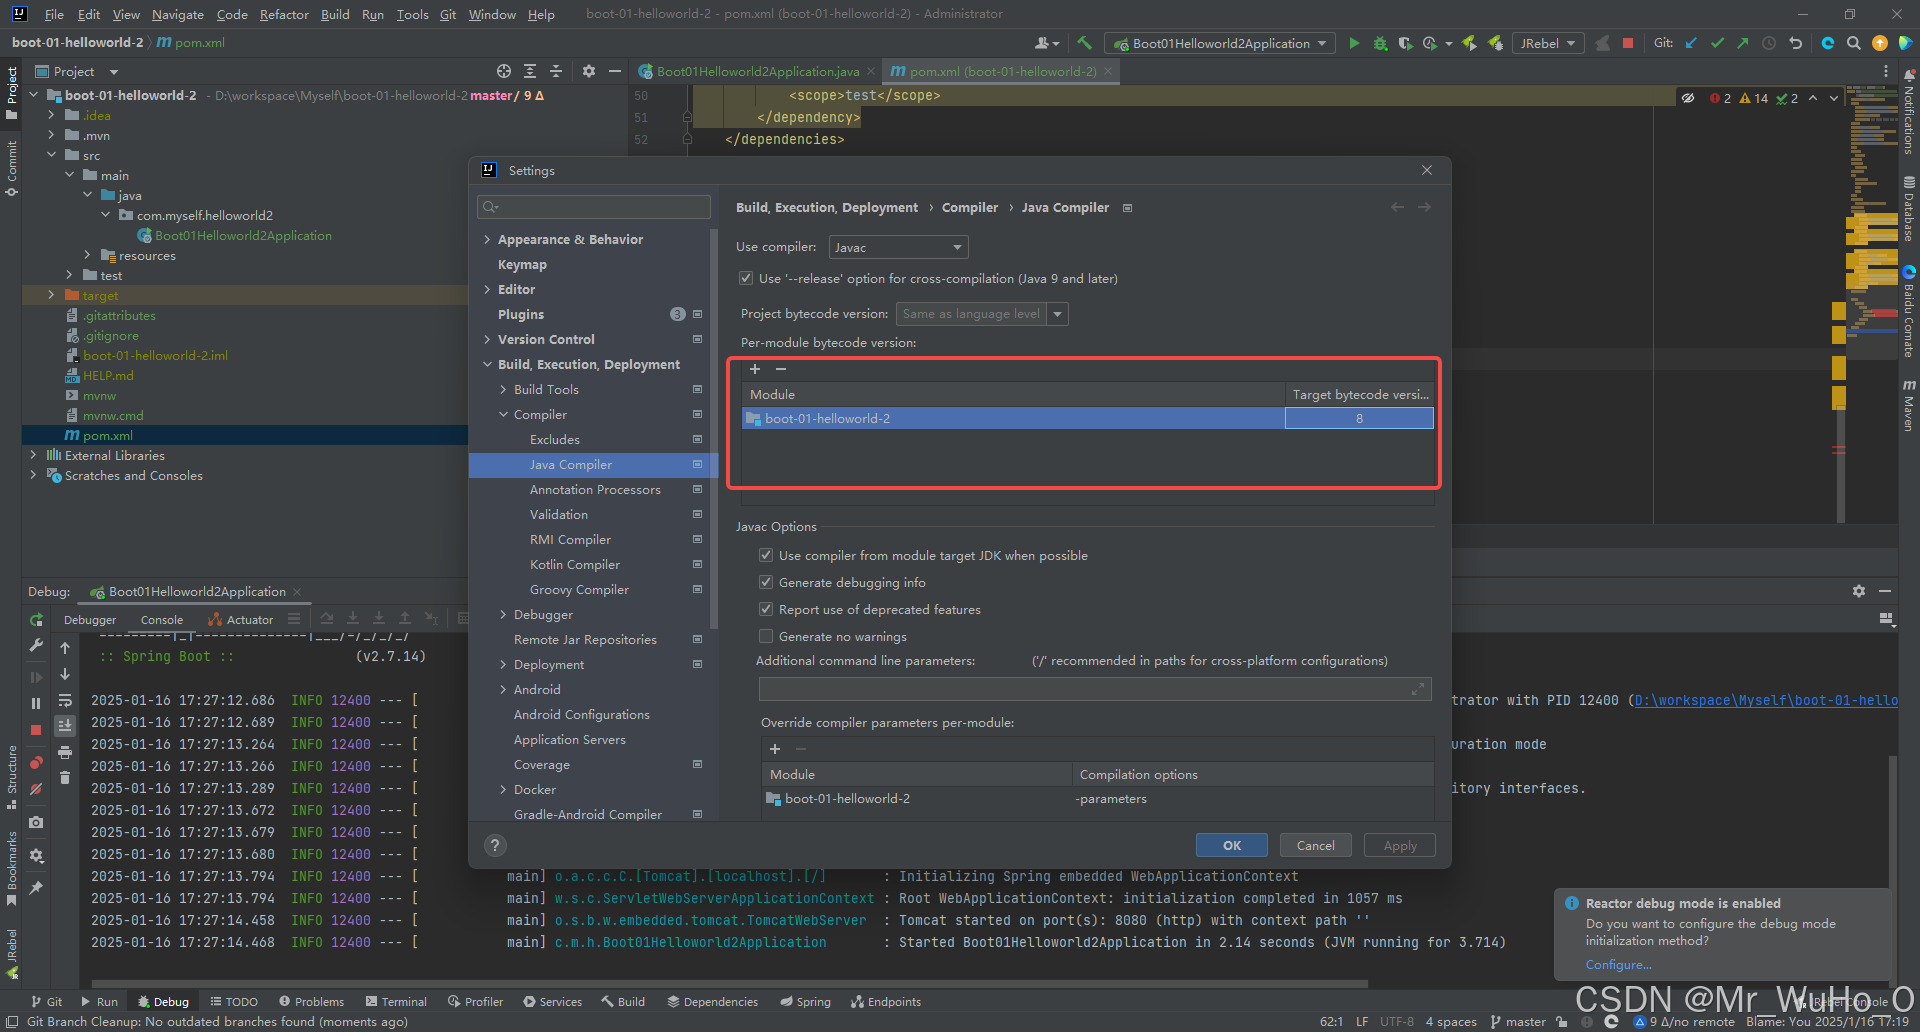Click Apply button in Settings dialog

1400,845
